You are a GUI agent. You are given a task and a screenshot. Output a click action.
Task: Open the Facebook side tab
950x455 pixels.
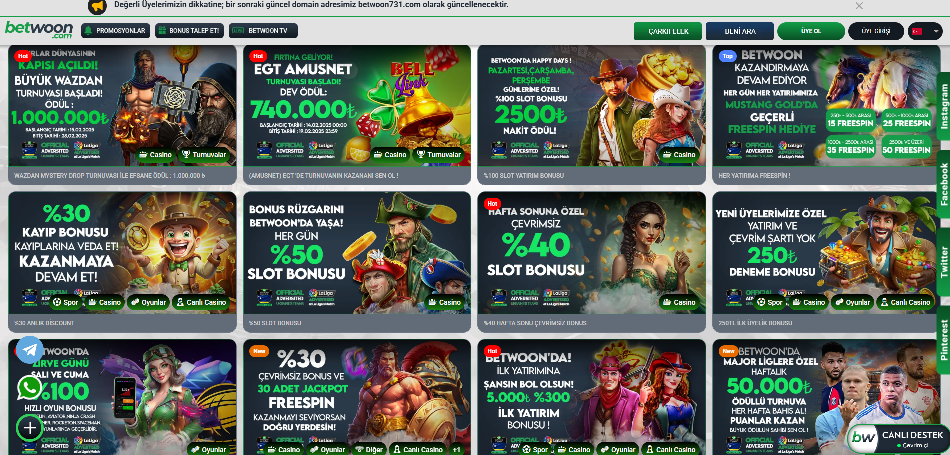pos(943,184)
